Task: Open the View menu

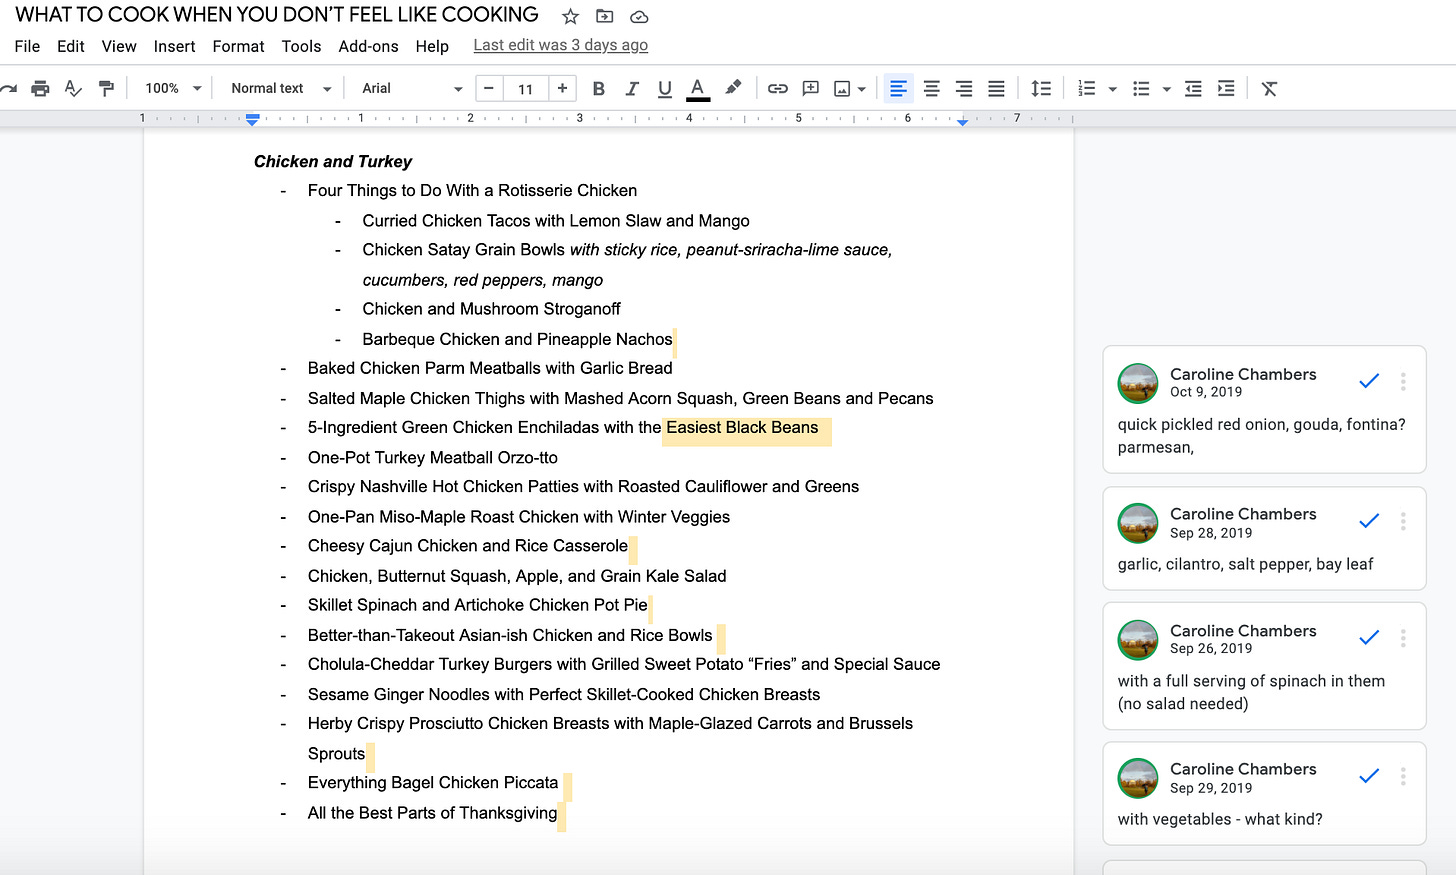Action: pos(119,46)
